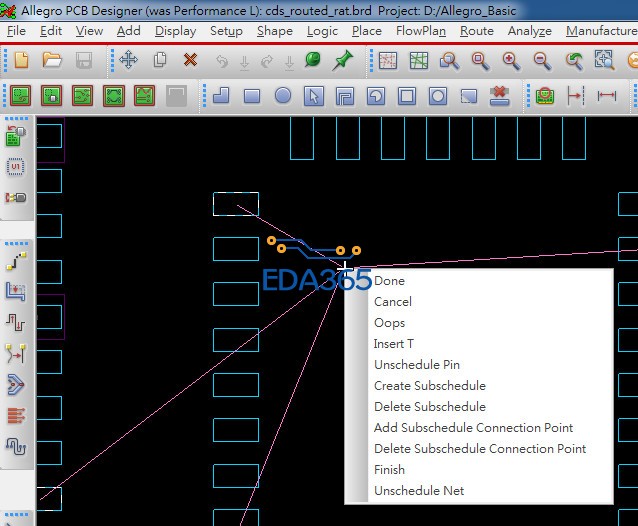Click the highlighted white dashed pin pad

click(235, 204)
